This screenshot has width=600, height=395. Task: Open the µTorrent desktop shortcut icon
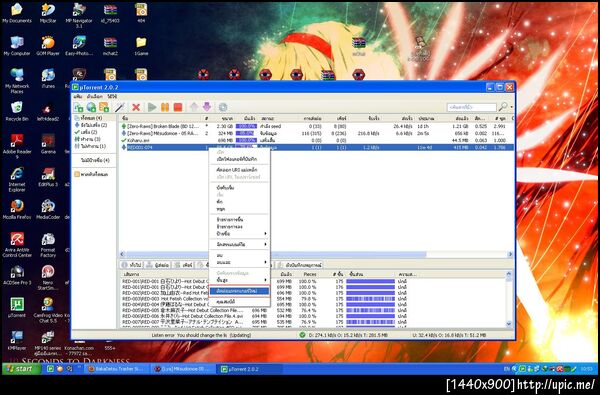tap(17, 307)
